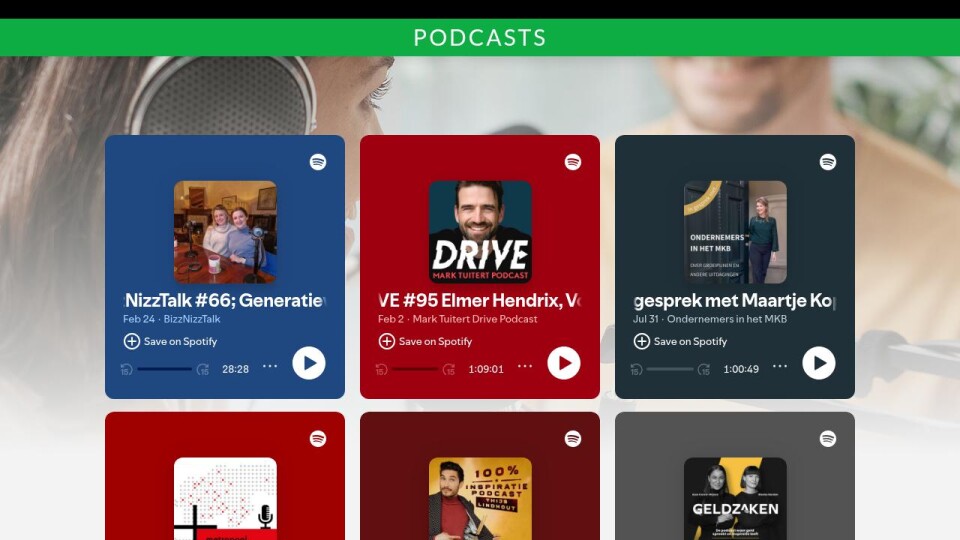This screenshot has width=960, height=540.
Task: Seek on Ondernemers in het MKB progress bar
Action: tap(670, 369)
